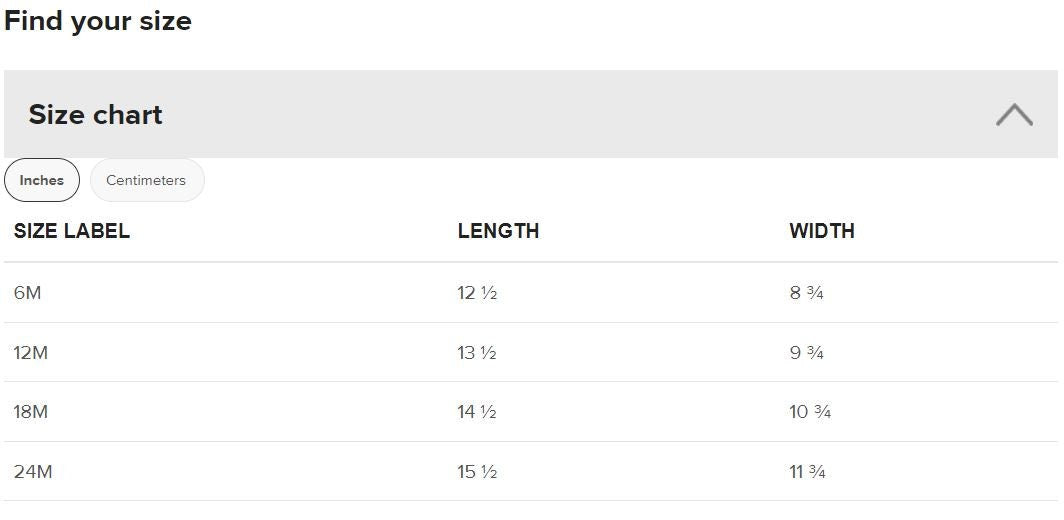The width and height of the screenshot is (1064, 520).
Task: Select the 18M size label
Action: point(31,412)
